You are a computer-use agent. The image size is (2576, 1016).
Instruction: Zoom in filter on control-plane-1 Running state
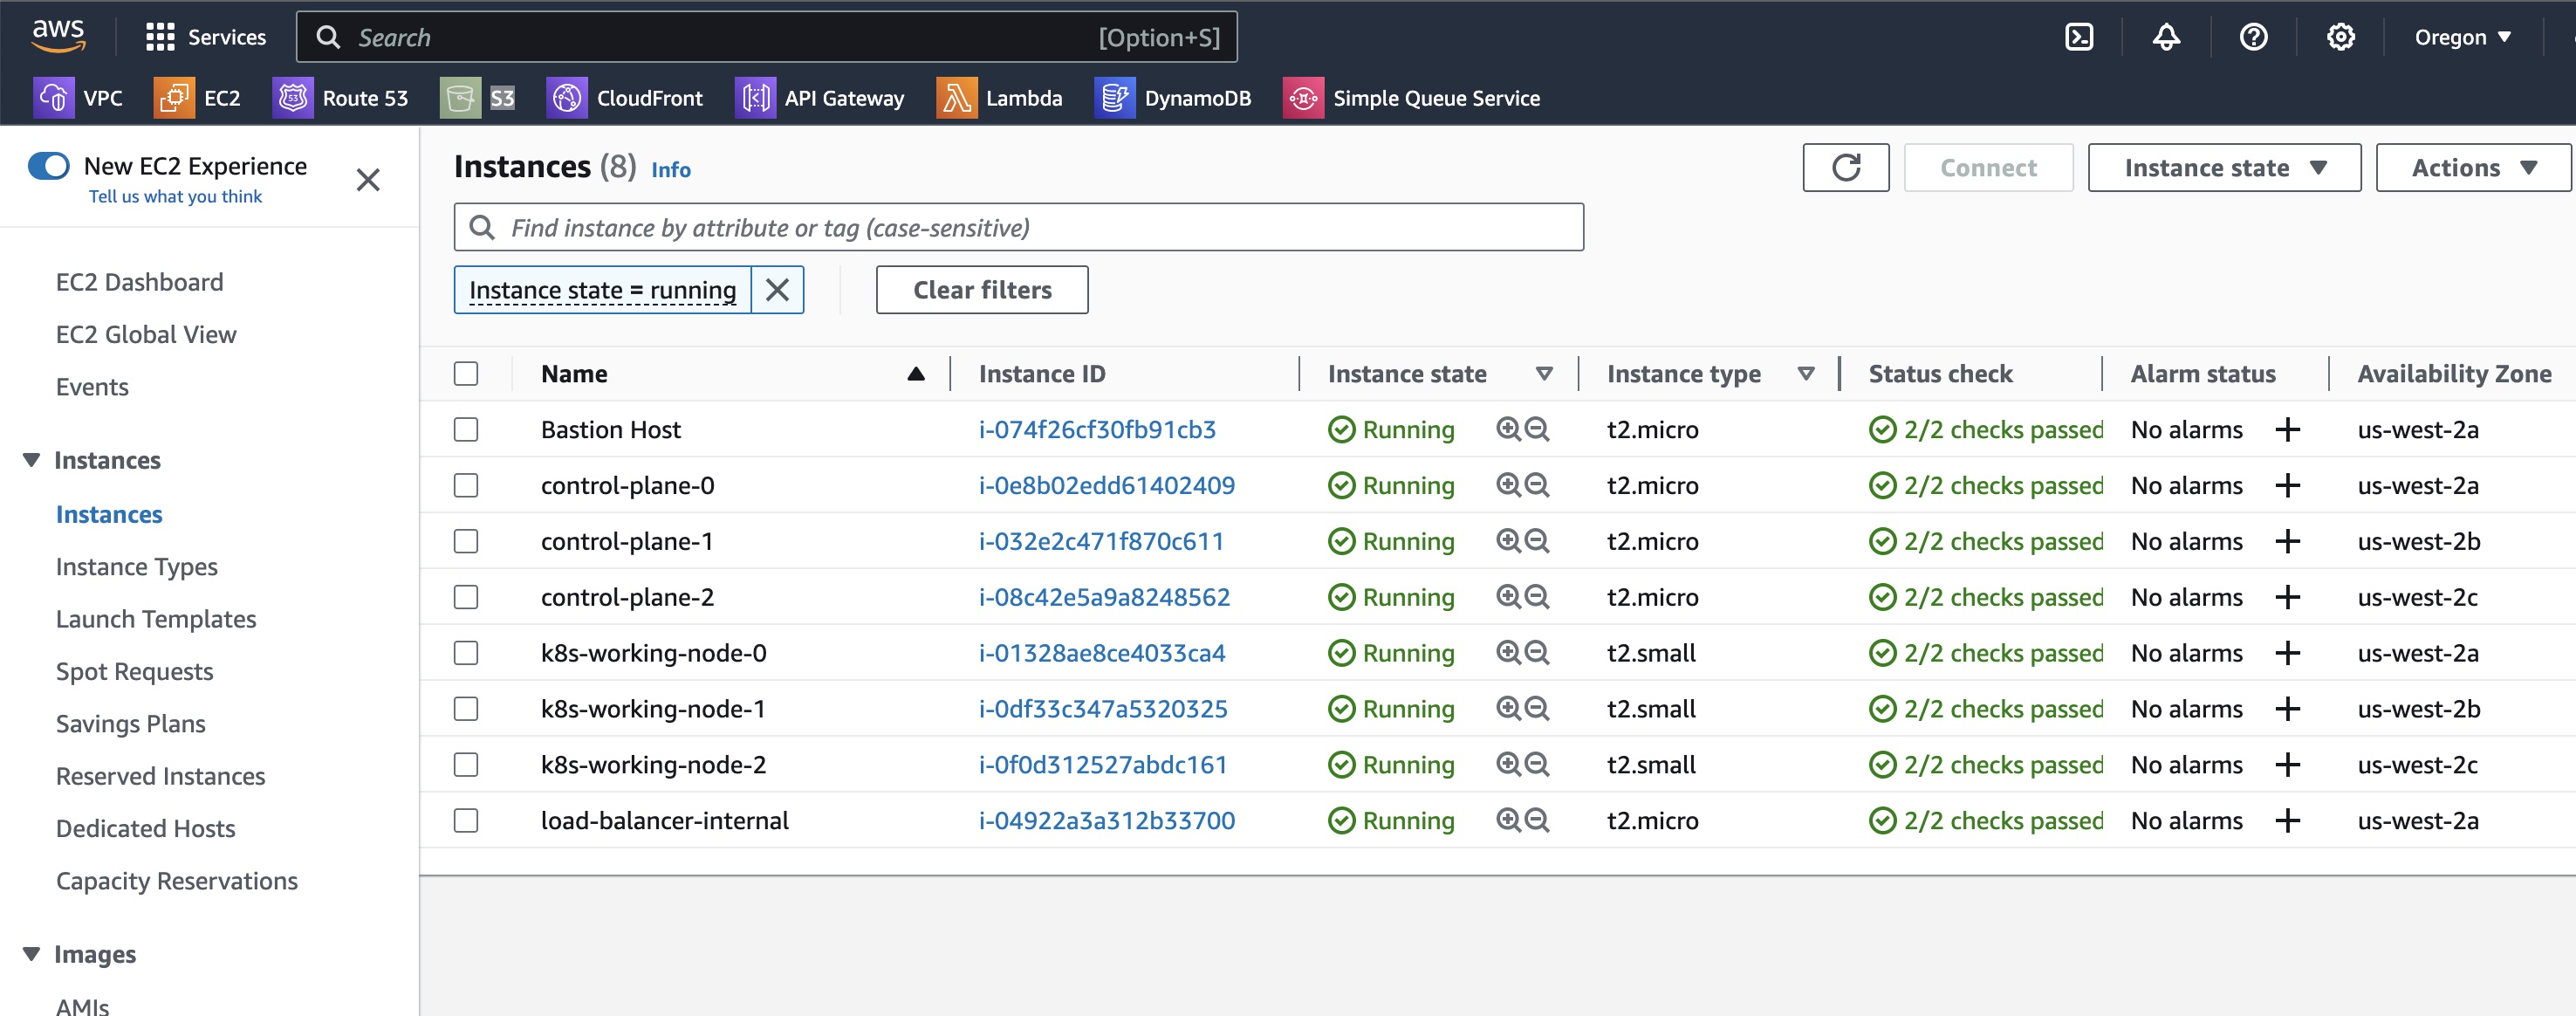[1507, 541]
